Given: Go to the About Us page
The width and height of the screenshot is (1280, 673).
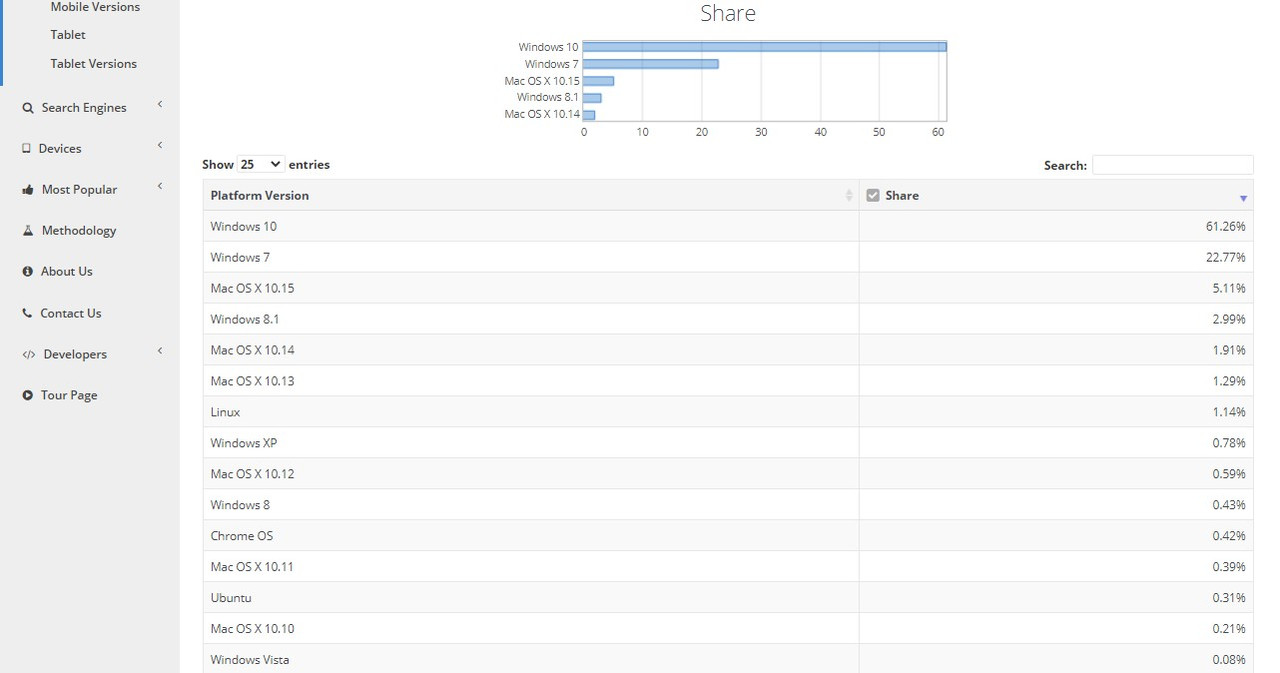Looking at the screenshot, I should coord(66,271).
